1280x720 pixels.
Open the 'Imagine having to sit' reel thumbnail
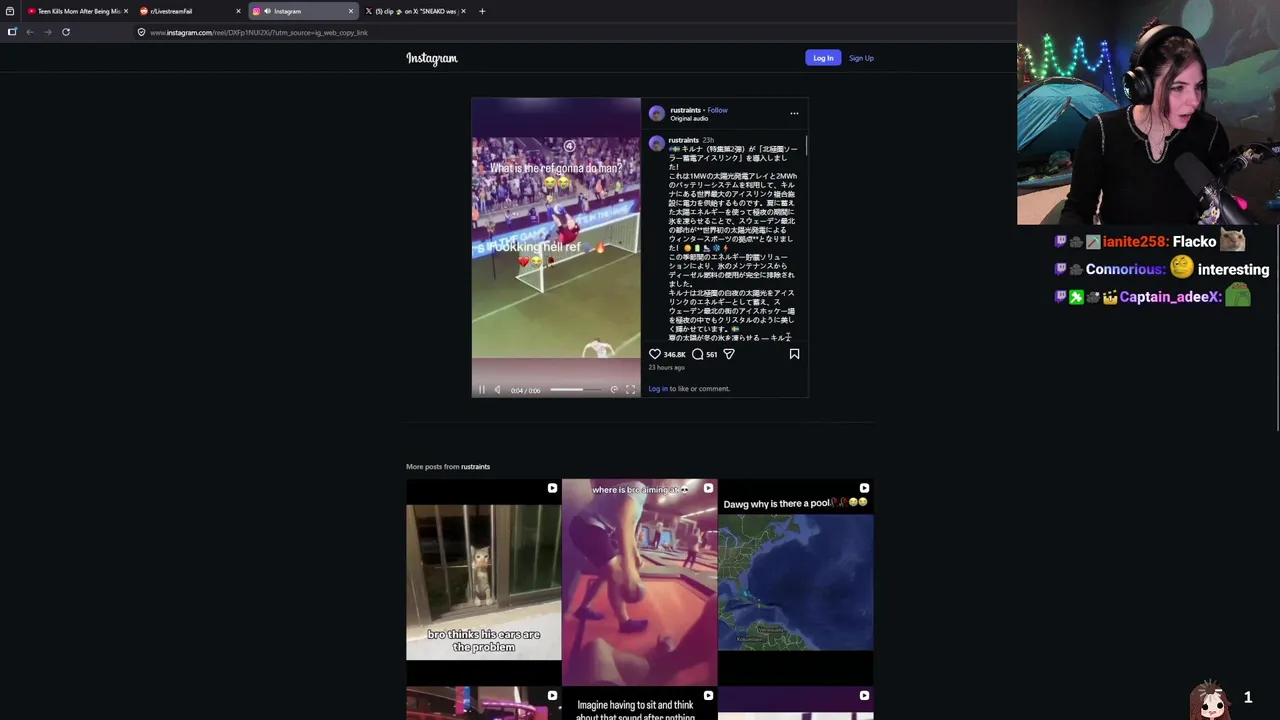[640, 703]
